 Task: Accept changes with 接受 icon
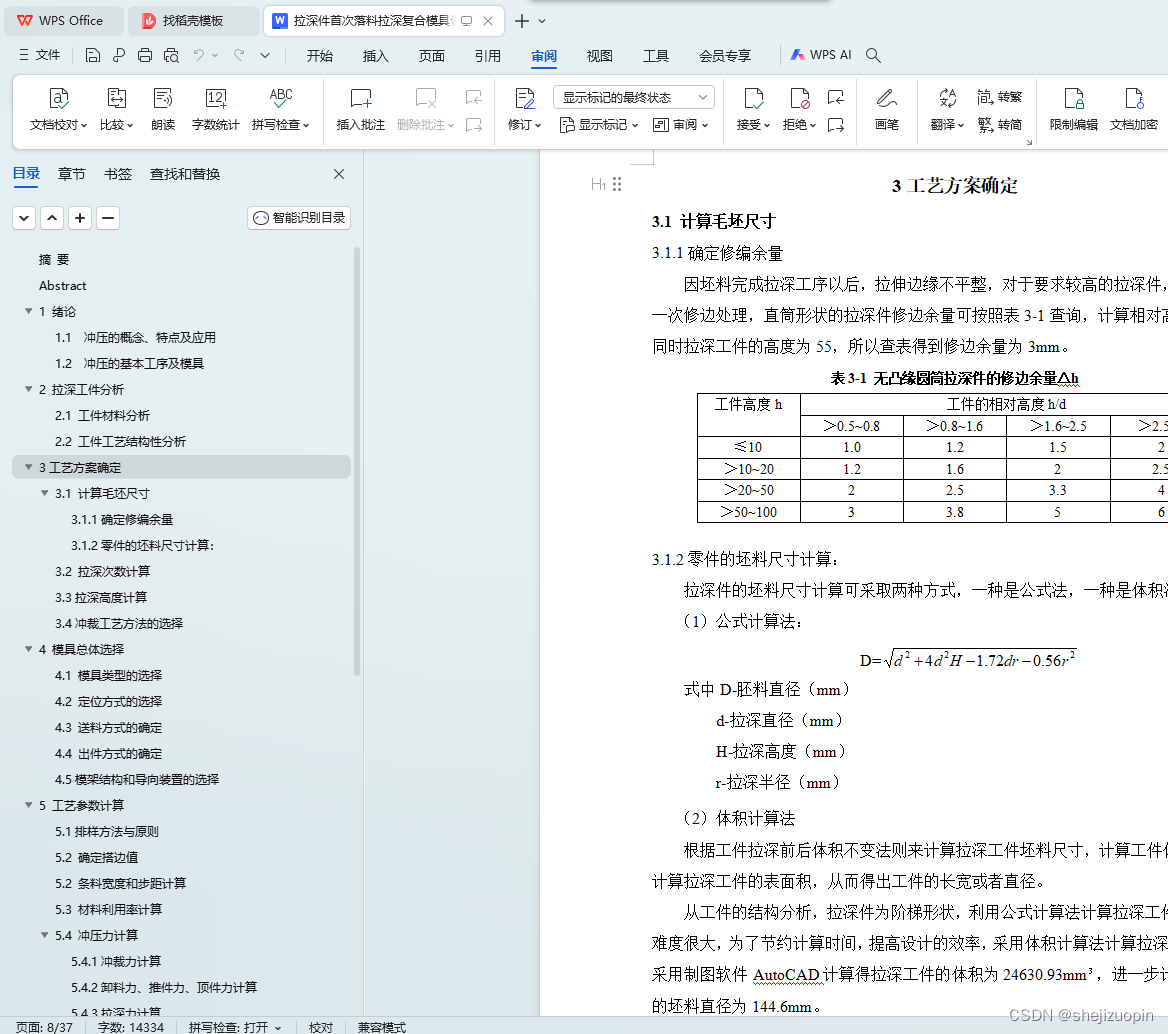point(753,98)
